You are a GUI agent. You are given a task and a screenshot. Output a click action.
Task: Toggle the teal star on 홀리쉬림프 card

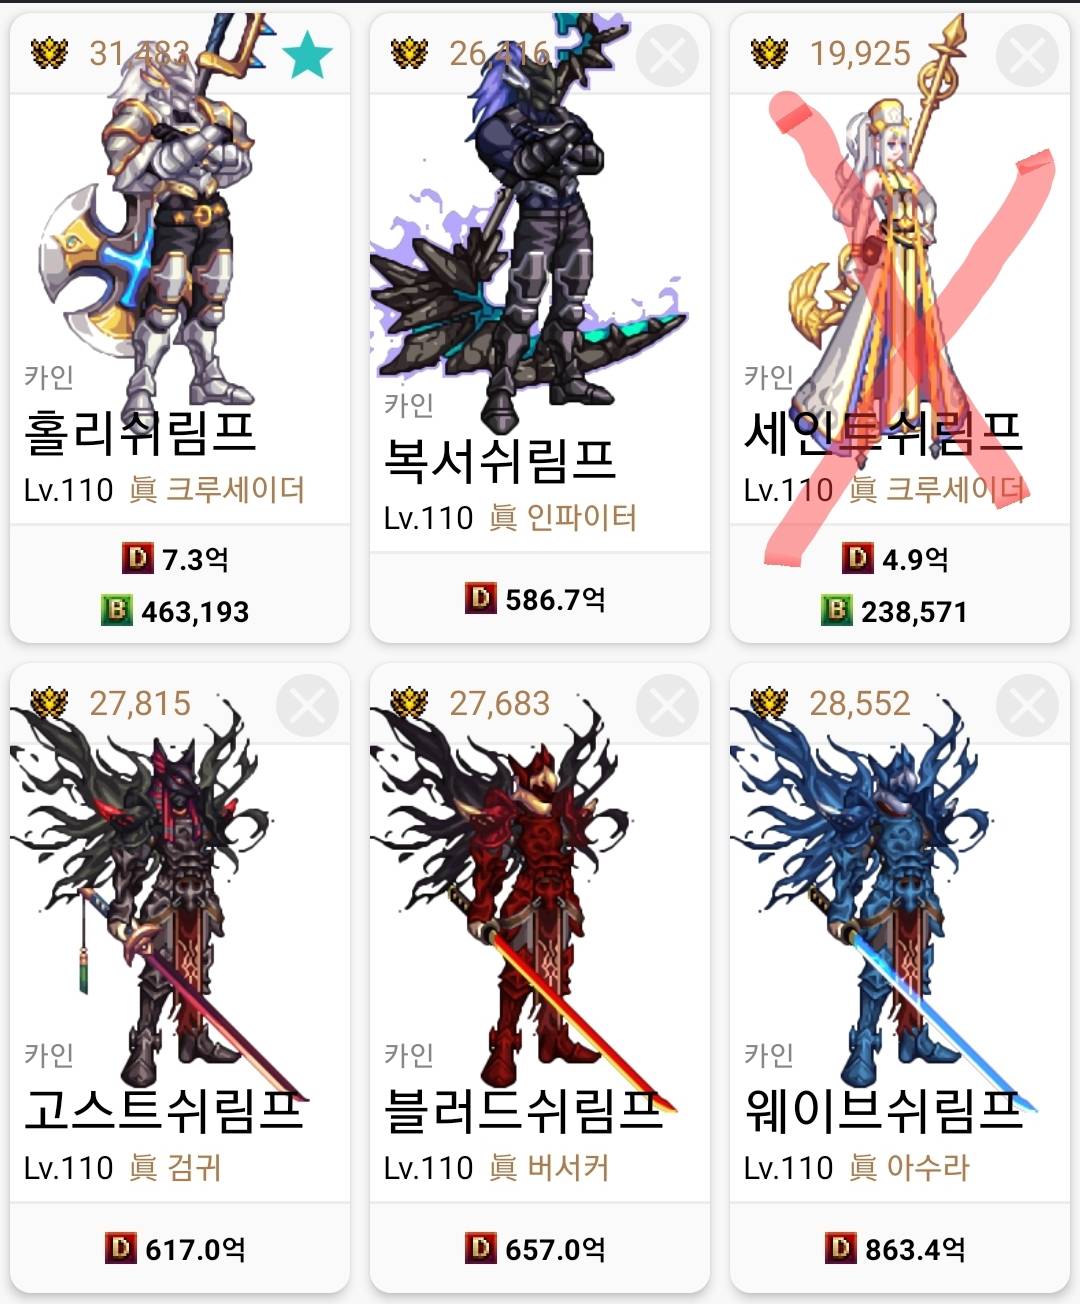tap(307, 54)
